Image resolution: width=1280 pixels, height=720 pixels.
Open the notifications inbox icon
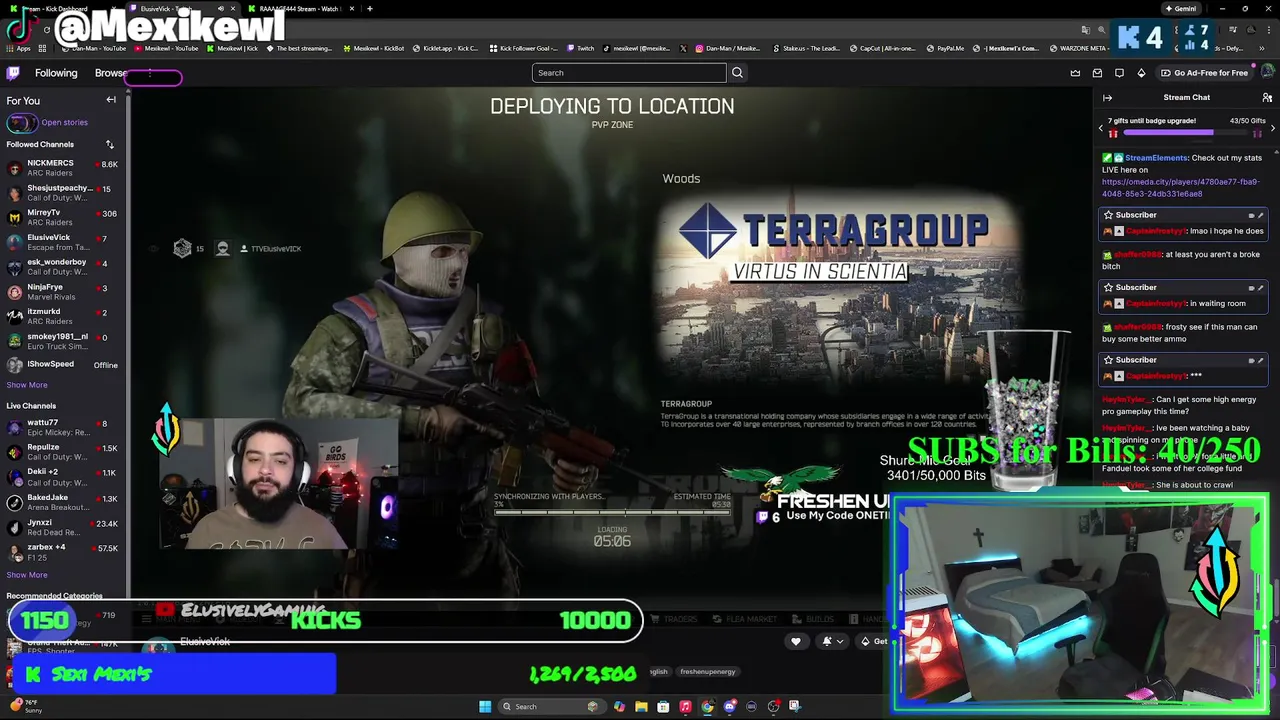[1097, 73]
